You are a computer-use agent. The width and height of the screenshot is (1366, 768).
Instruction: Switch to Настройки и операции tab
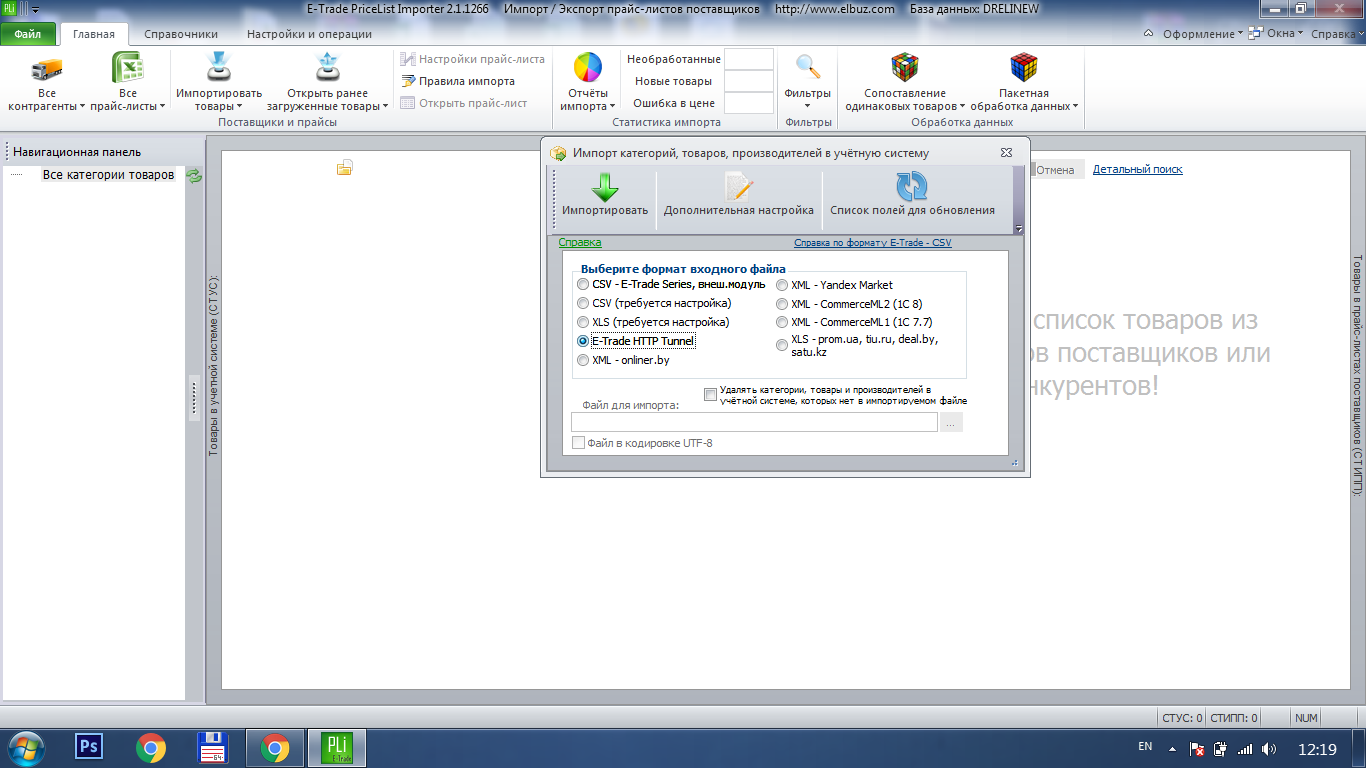coord(309,34)
